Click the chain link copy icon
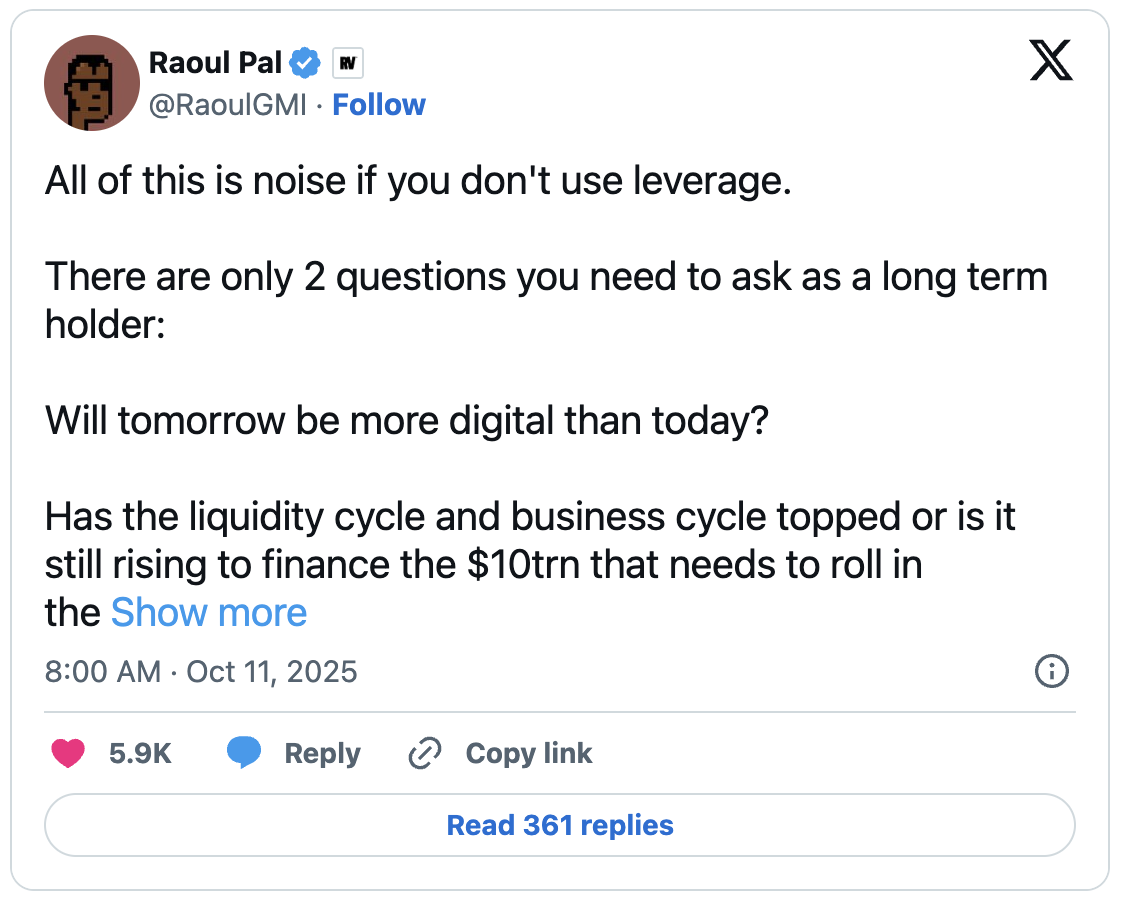Viewport: 1122px width, 904px height. (x=426, y=753)
